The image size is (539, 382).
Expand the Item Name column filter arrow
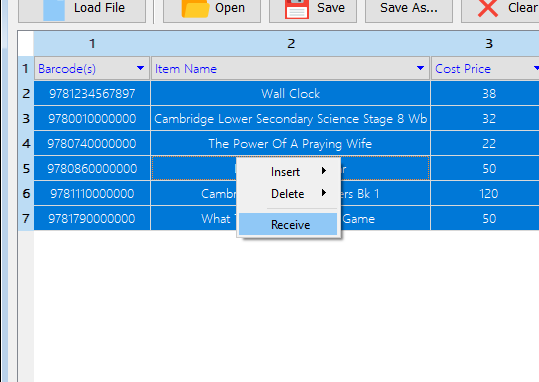[420, 68]
